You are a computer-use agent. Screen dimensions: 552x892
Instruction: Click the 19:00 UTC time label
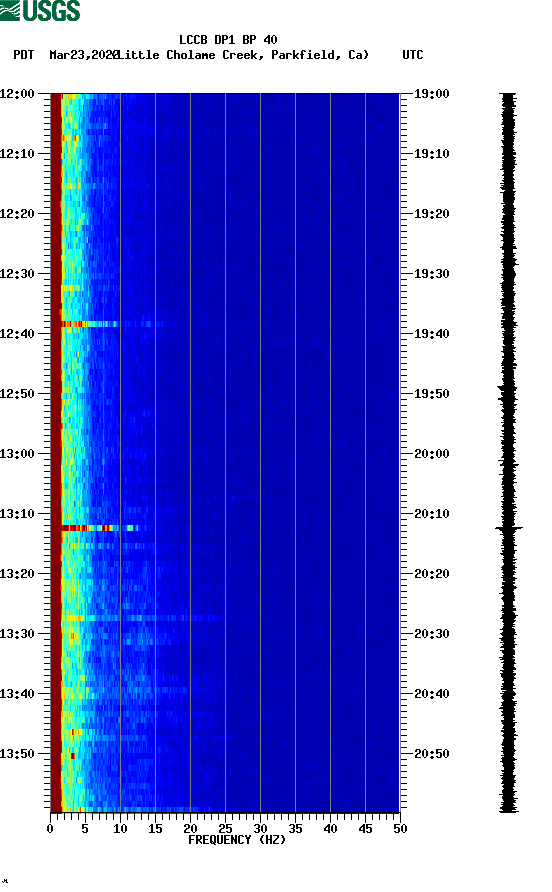pyautogui.click(x=431, y=94)
